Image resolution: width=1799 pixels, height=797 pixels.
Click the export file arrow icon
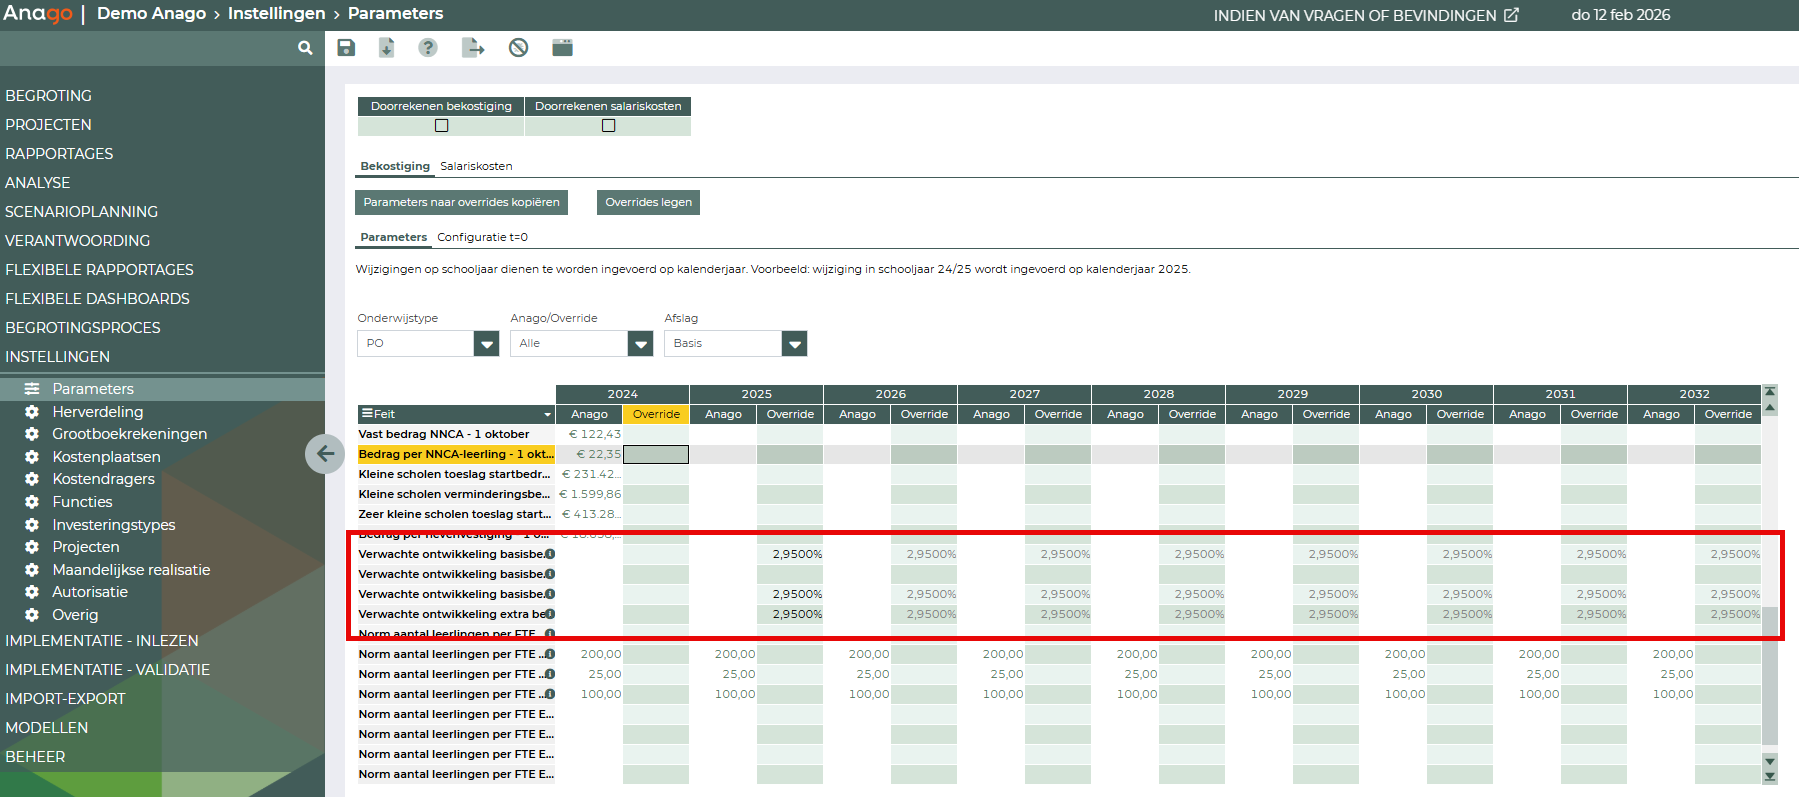point(473,48)
